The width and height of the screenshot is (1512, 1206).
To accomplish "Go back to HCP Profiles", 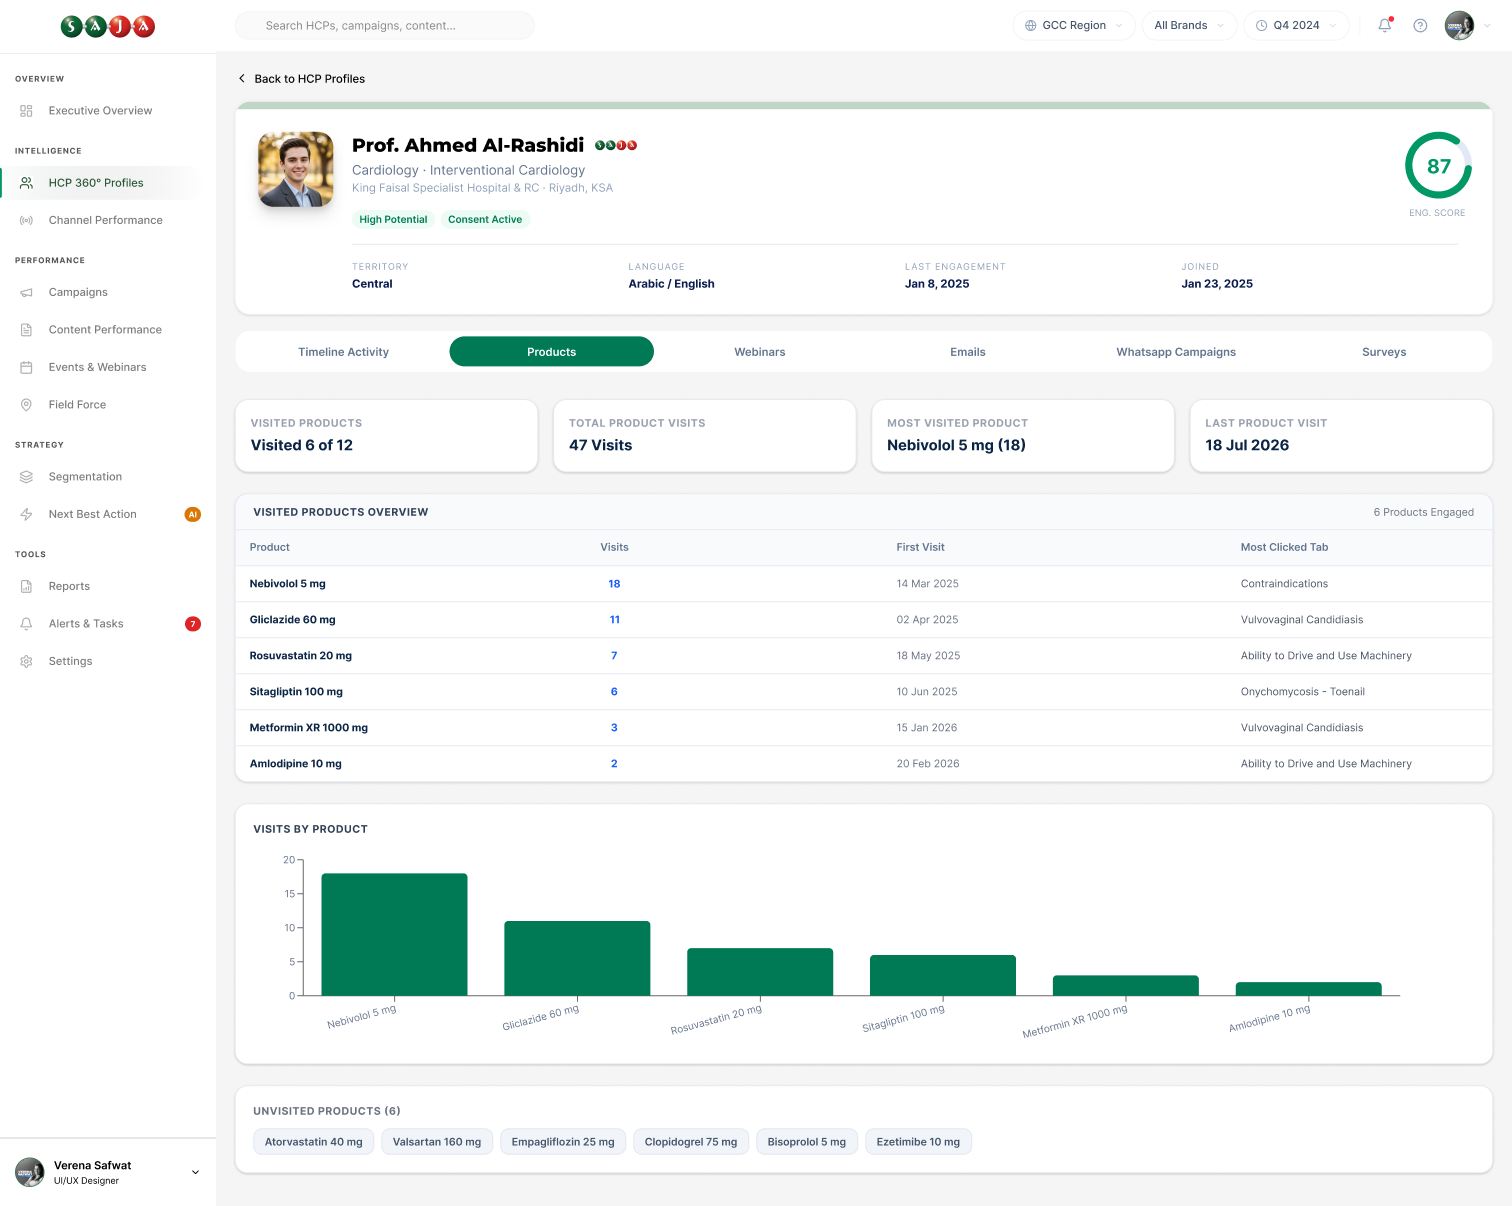I will [301, 79].
